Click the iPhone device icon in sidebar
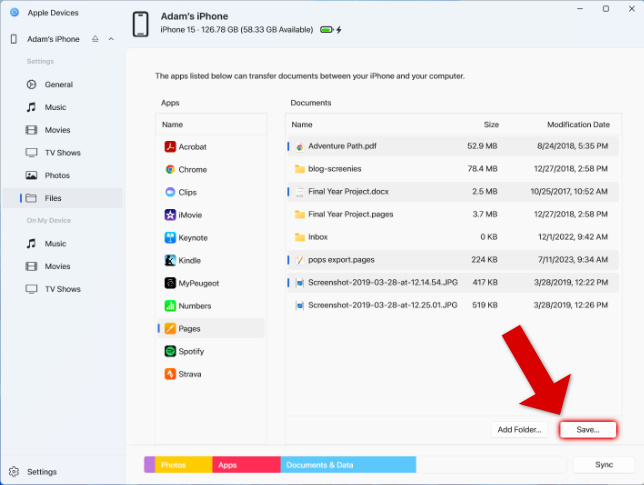 (x=14, y=39)
